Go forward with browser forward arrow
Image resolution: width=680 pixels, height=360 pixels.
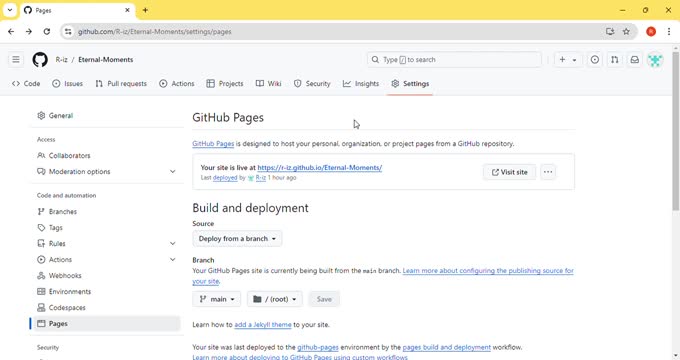point(29,32)
